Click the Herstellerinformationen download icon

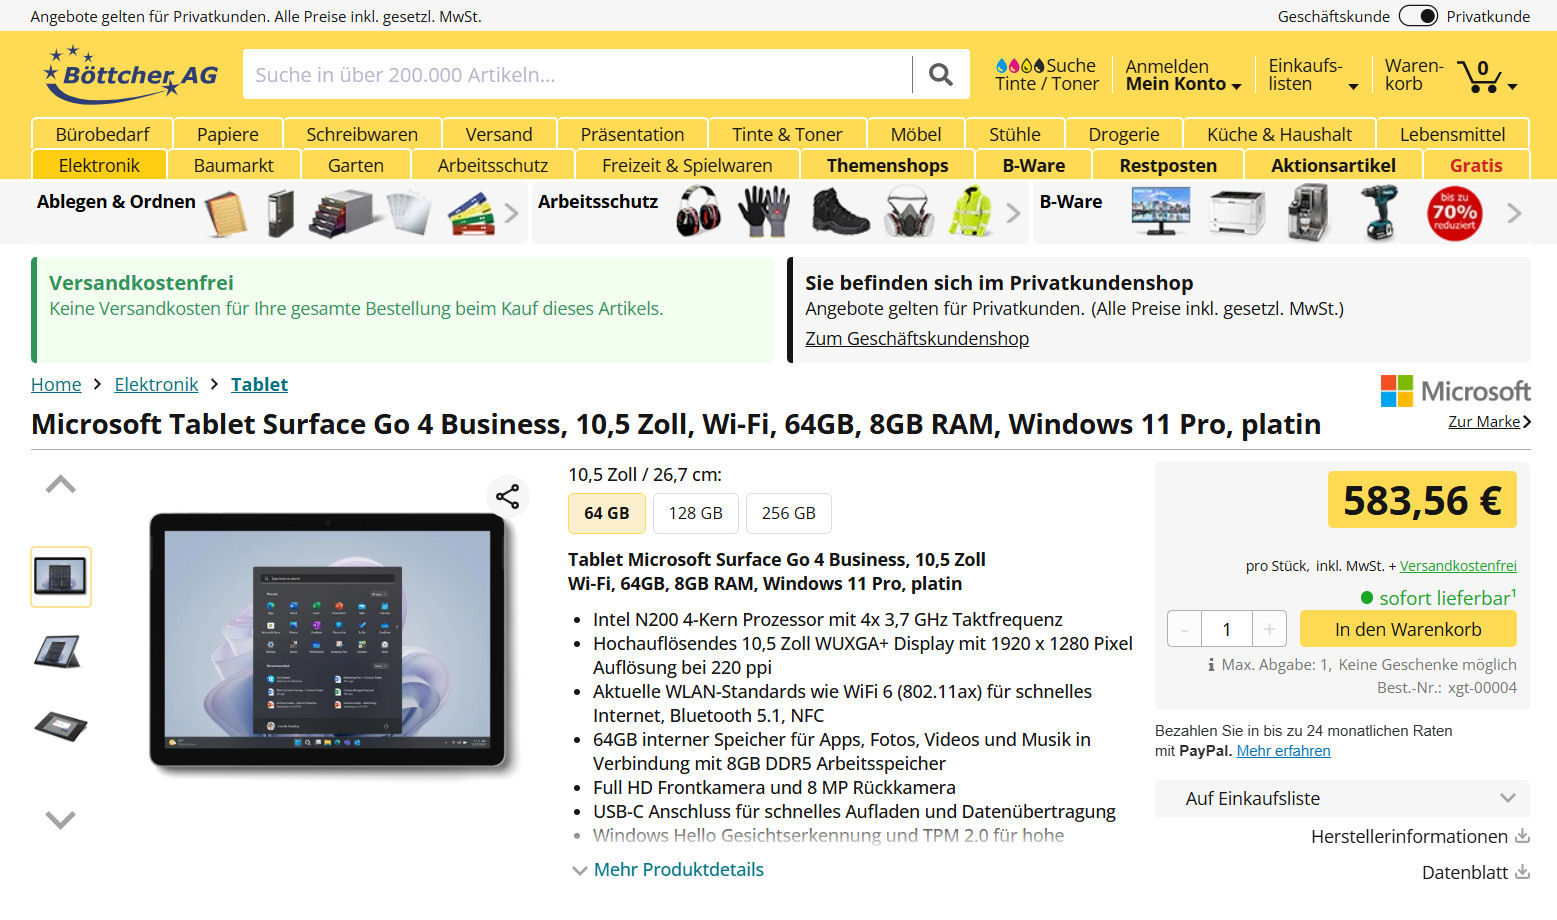tap(1522, 836)
